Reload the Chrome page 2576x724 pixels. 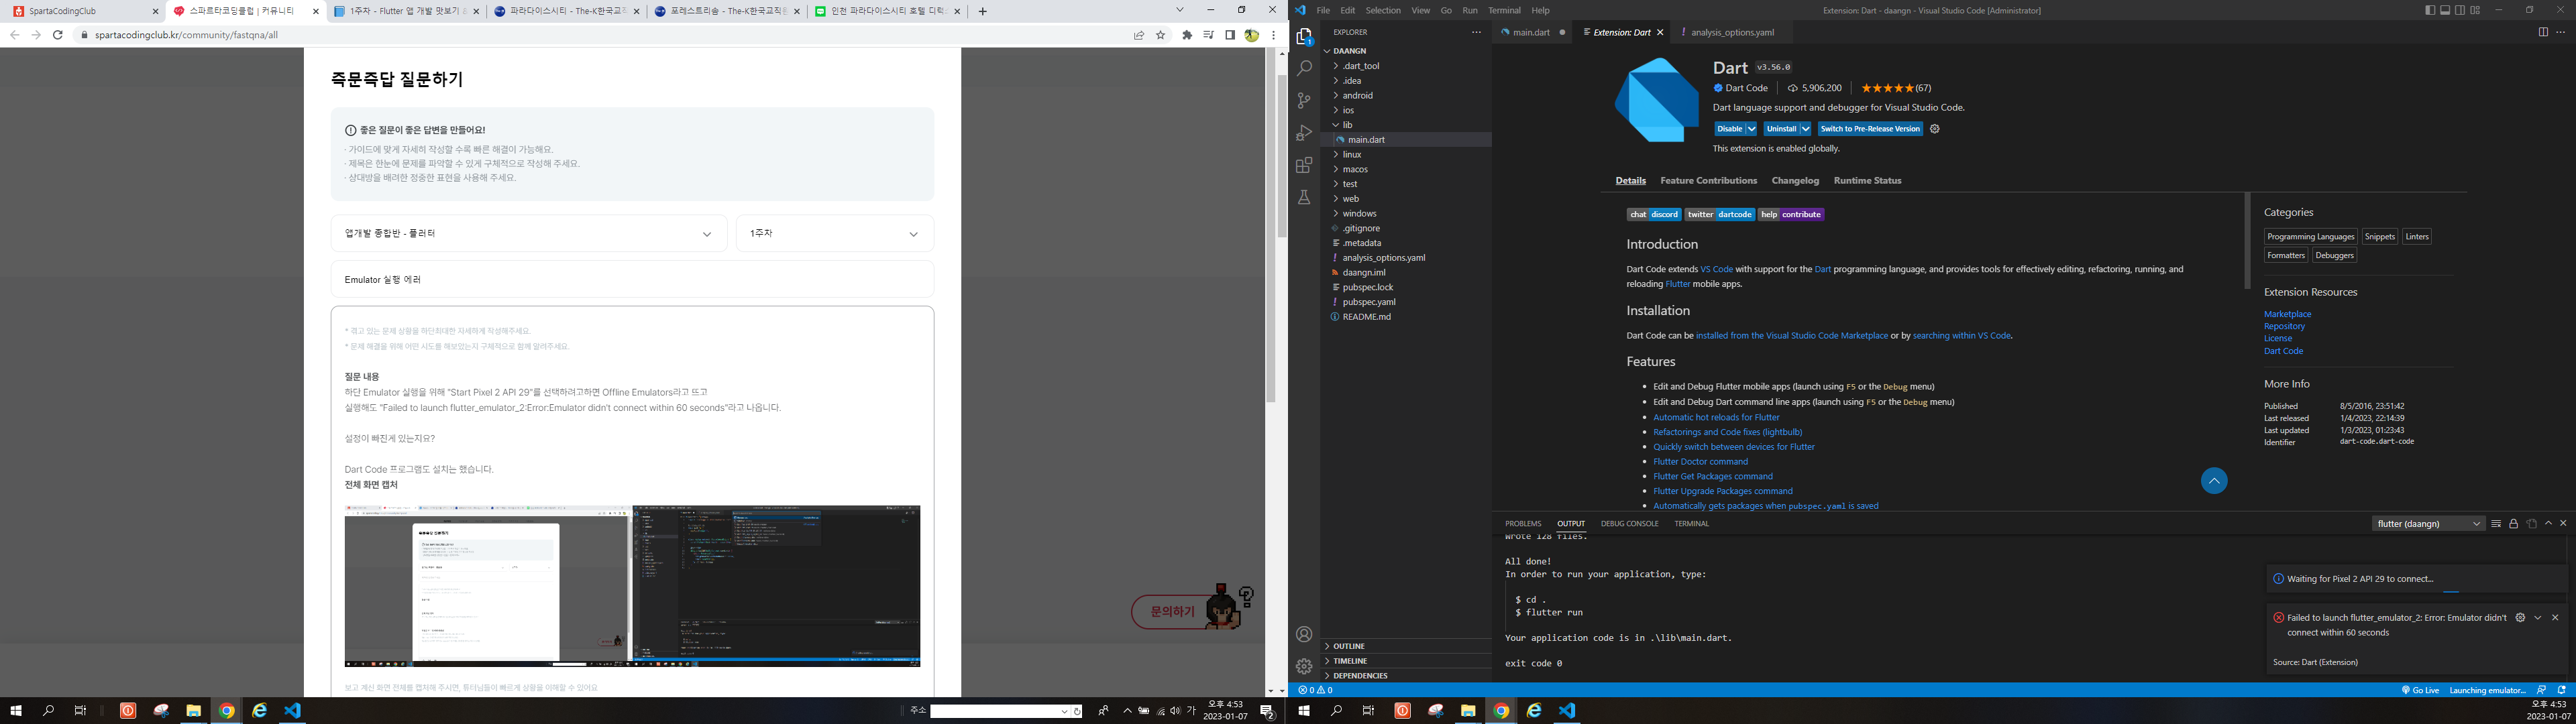pyautogui.click(x=58, y=35)
